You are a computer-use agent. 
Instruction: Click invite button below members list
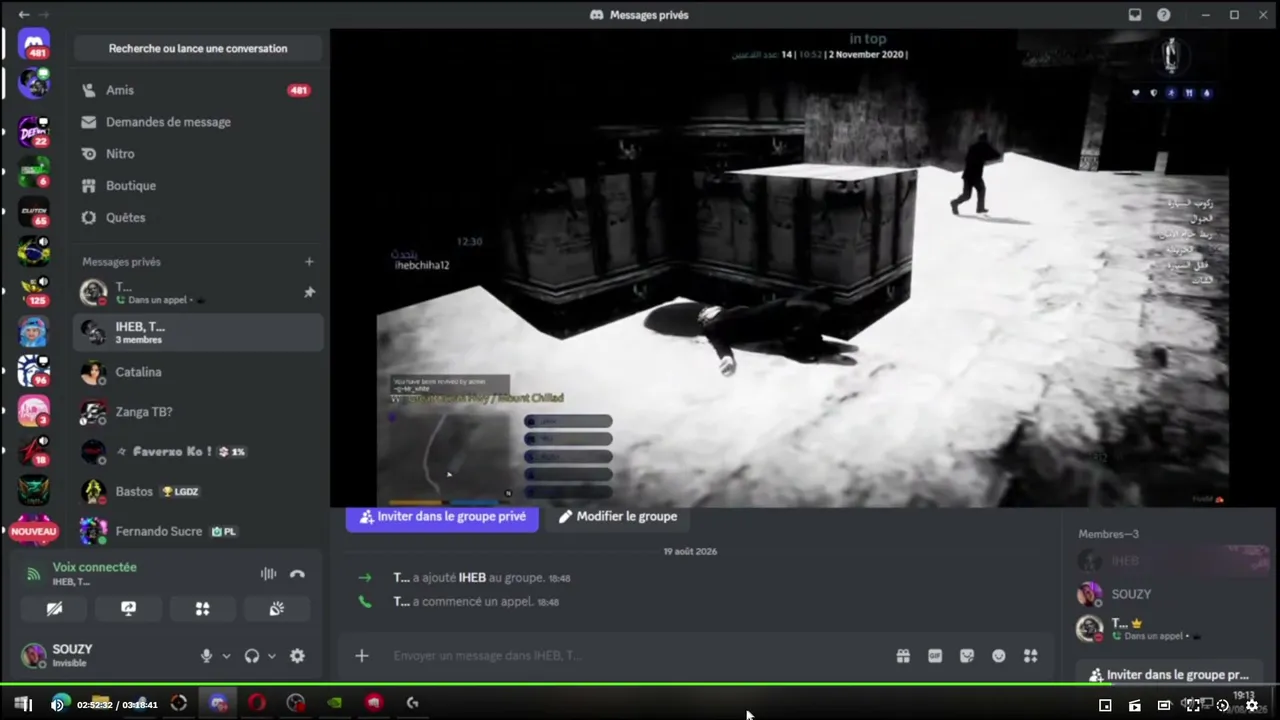pos(1170,675)
